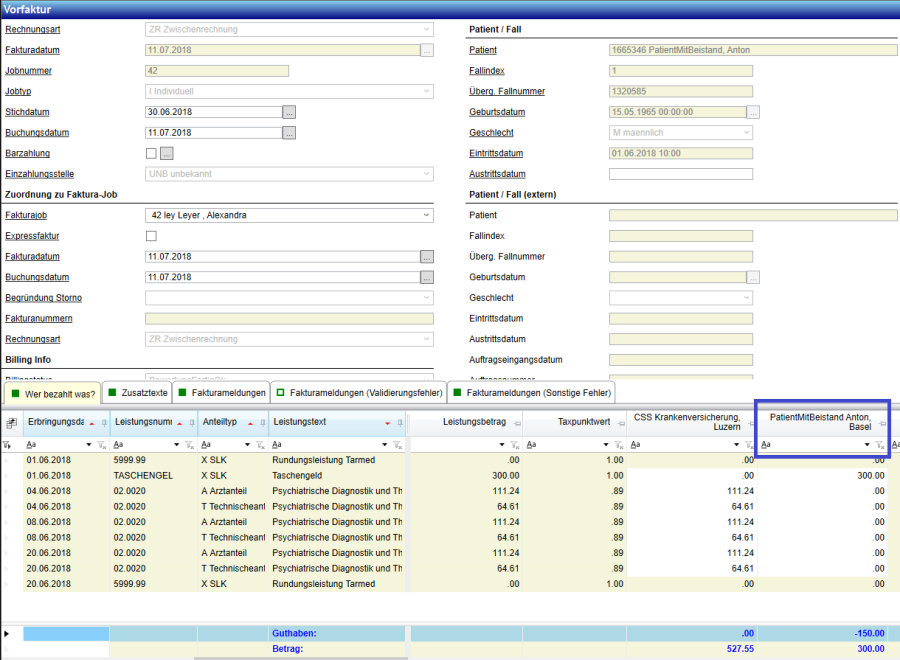Expand the Fakturajob dropdown
This screenshot has width=900, height=660.
pos(427,215)
